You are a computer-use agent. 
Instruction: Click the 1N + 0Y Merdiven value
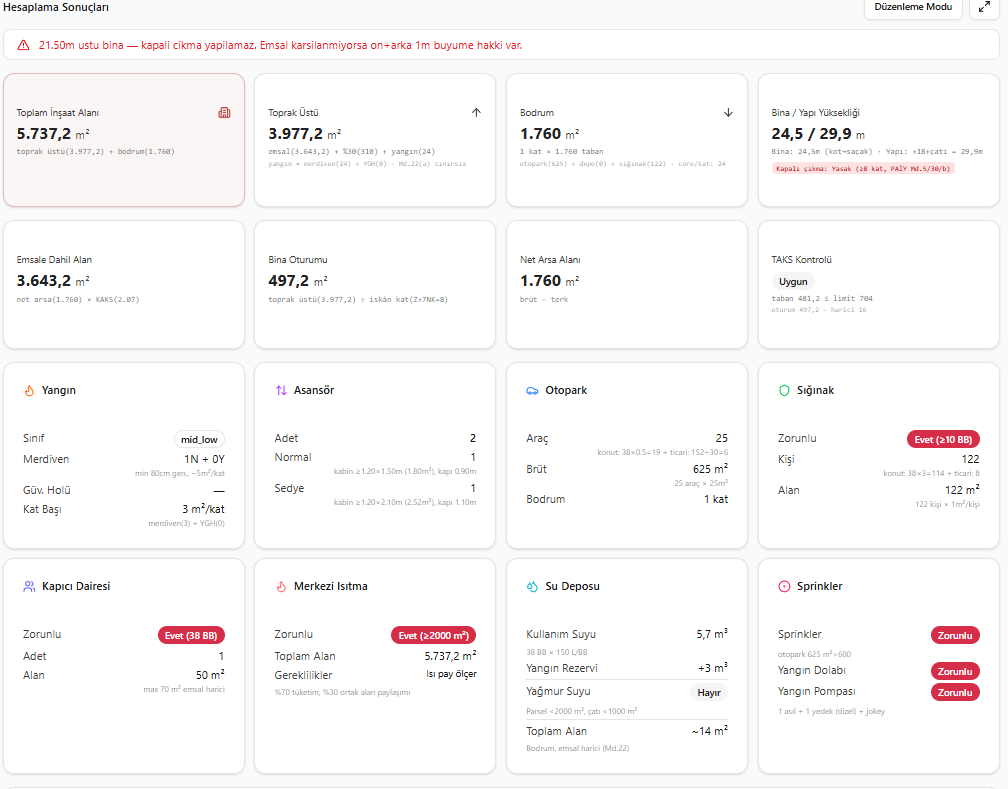click(x=204, y=459)
